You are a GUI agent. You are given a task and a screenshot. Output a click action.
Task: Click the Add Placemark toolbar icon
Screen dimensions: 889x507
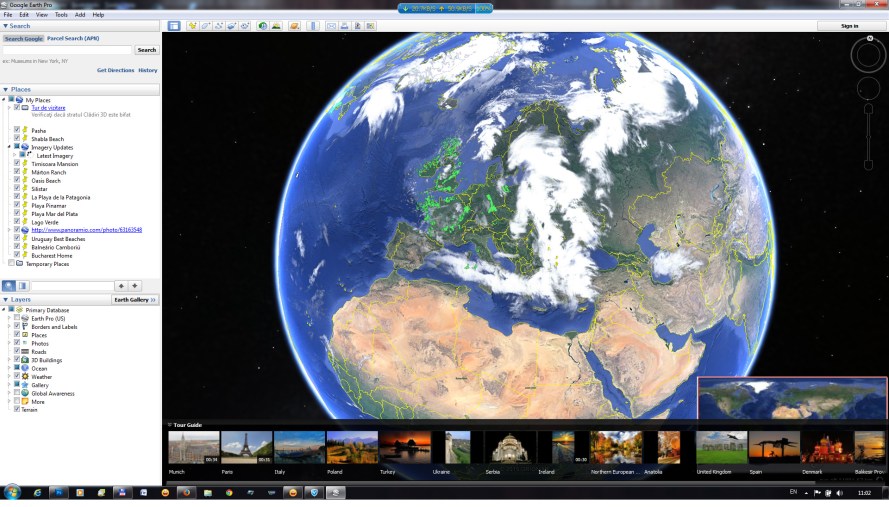coord(193,25)
